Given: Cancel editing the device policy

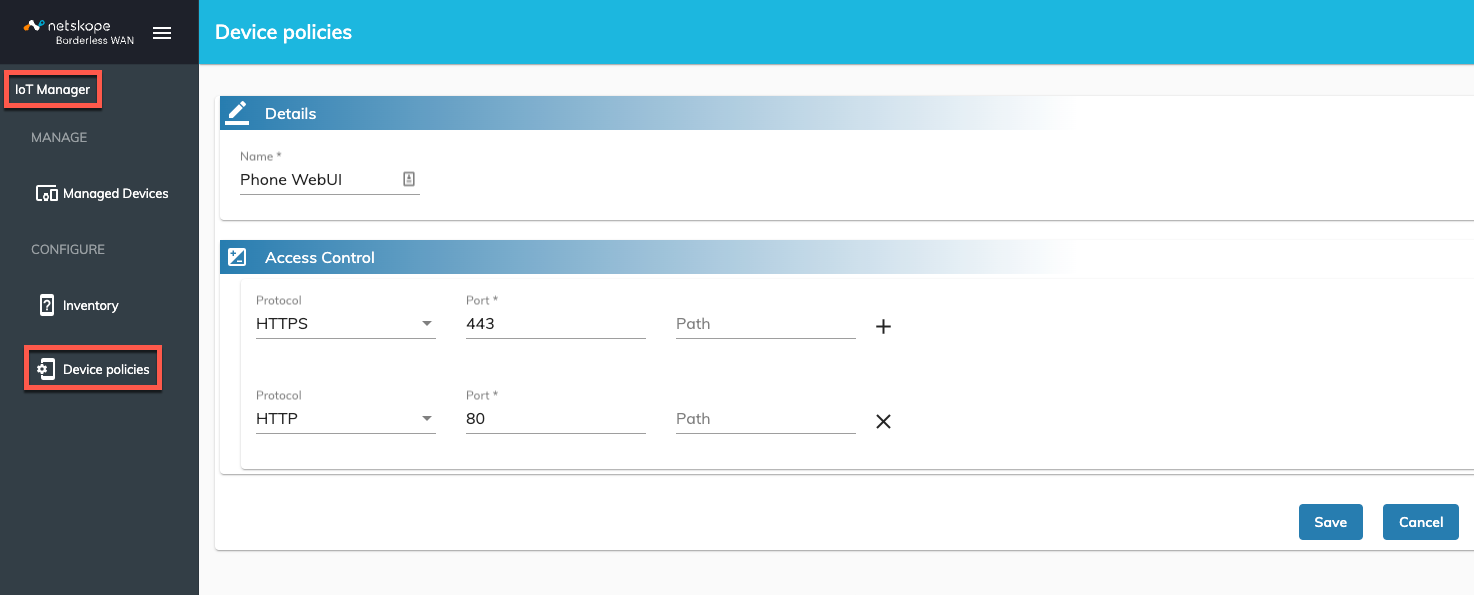Looking at the screenshot, I should [x=1421, y=522].
